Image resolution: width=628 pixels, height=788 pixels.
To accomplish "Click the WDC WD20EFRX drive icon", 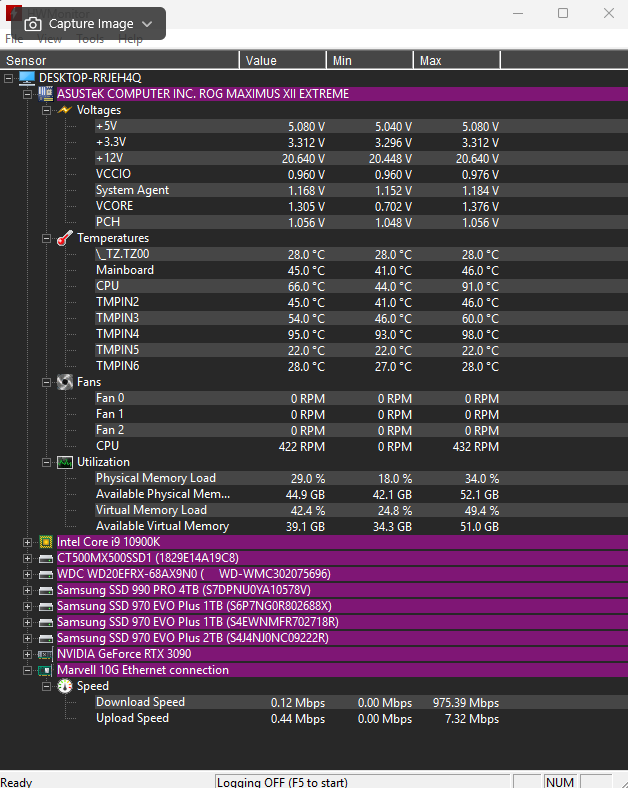I will (x=46, y=574).
